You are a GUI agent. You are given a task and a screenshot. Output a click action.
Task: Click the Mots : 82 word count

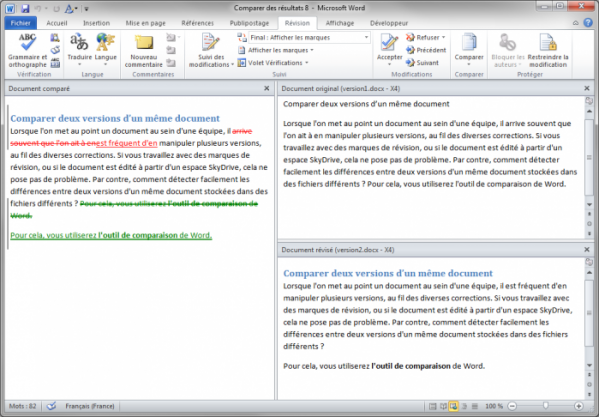pyautogui.click(x=23, y=406)
